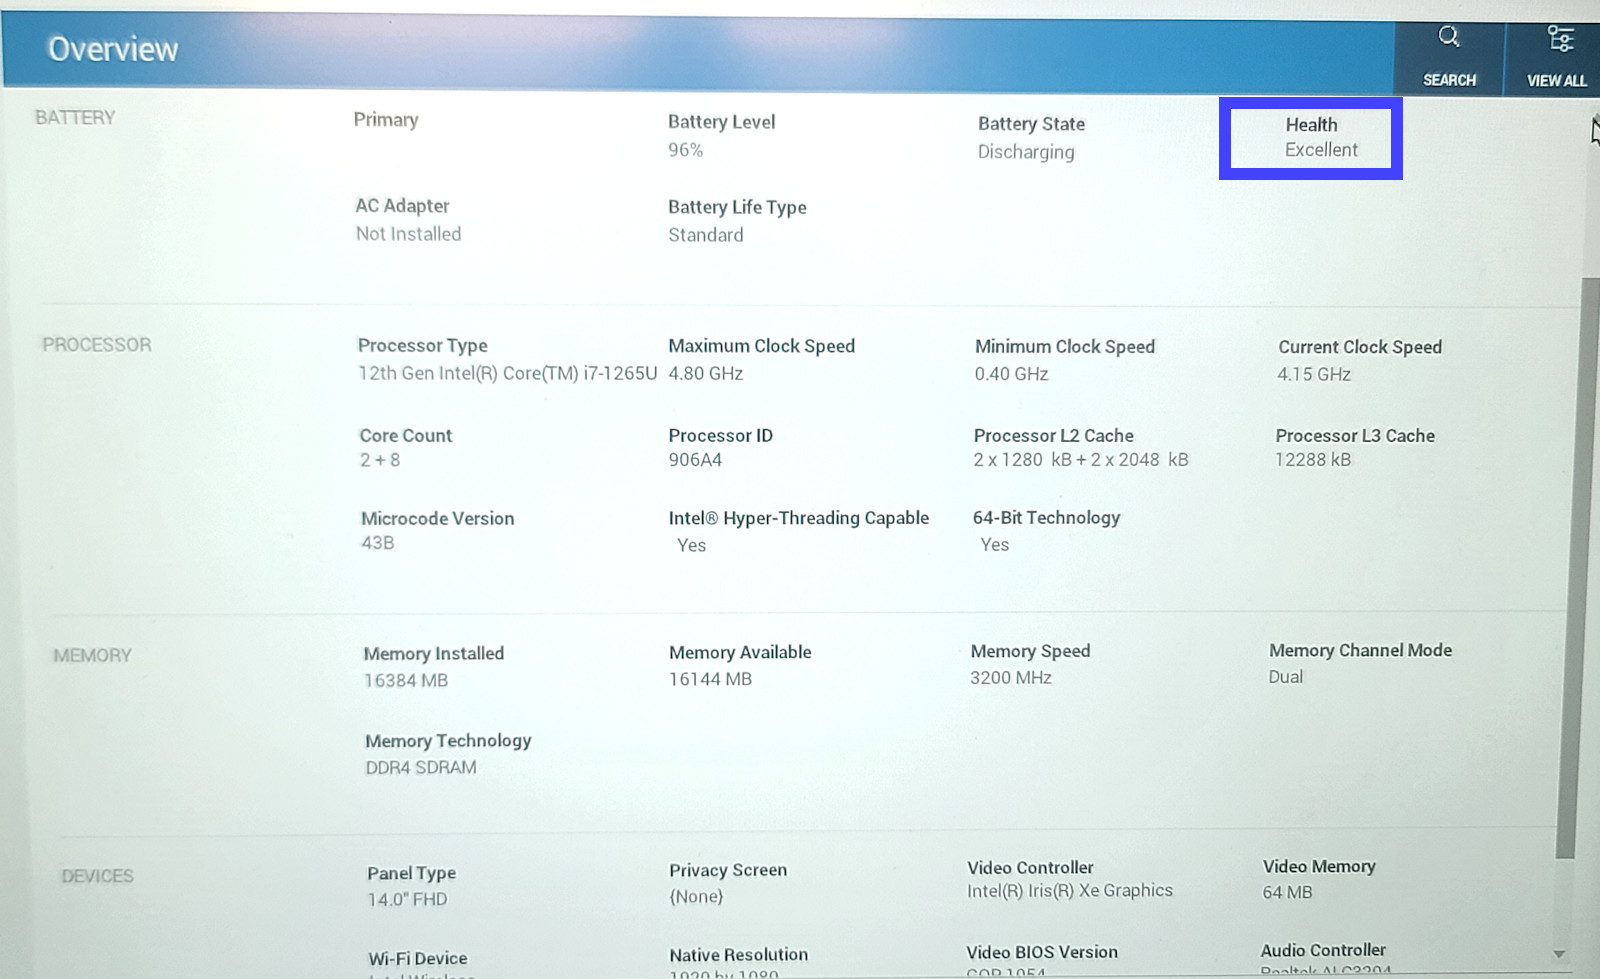Select the Overview header title

coord(113,49)
